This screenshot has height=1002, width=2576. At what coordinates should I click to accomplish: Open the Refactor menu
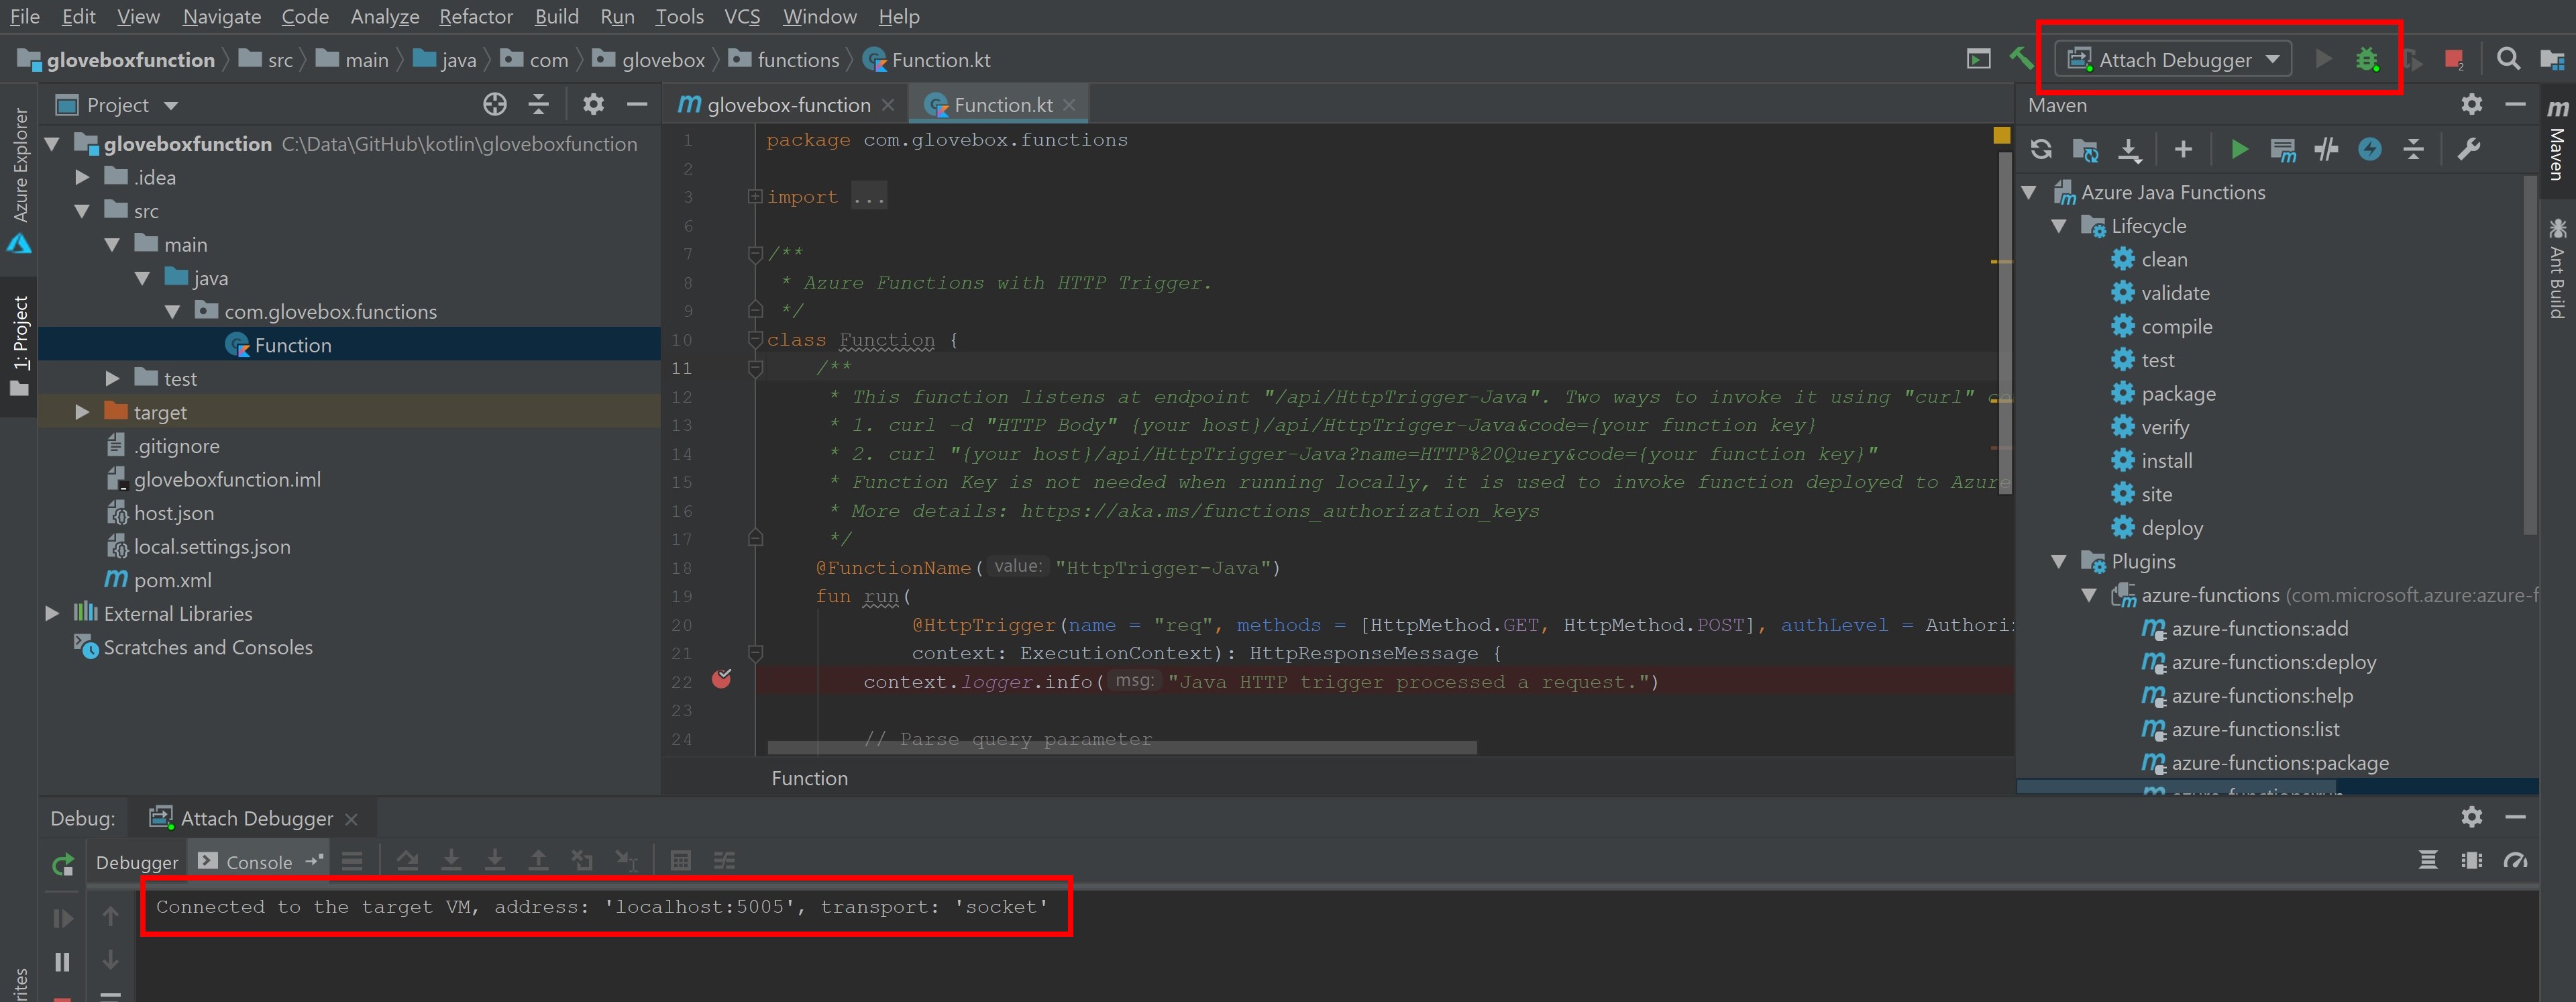(x=475, y=17)
